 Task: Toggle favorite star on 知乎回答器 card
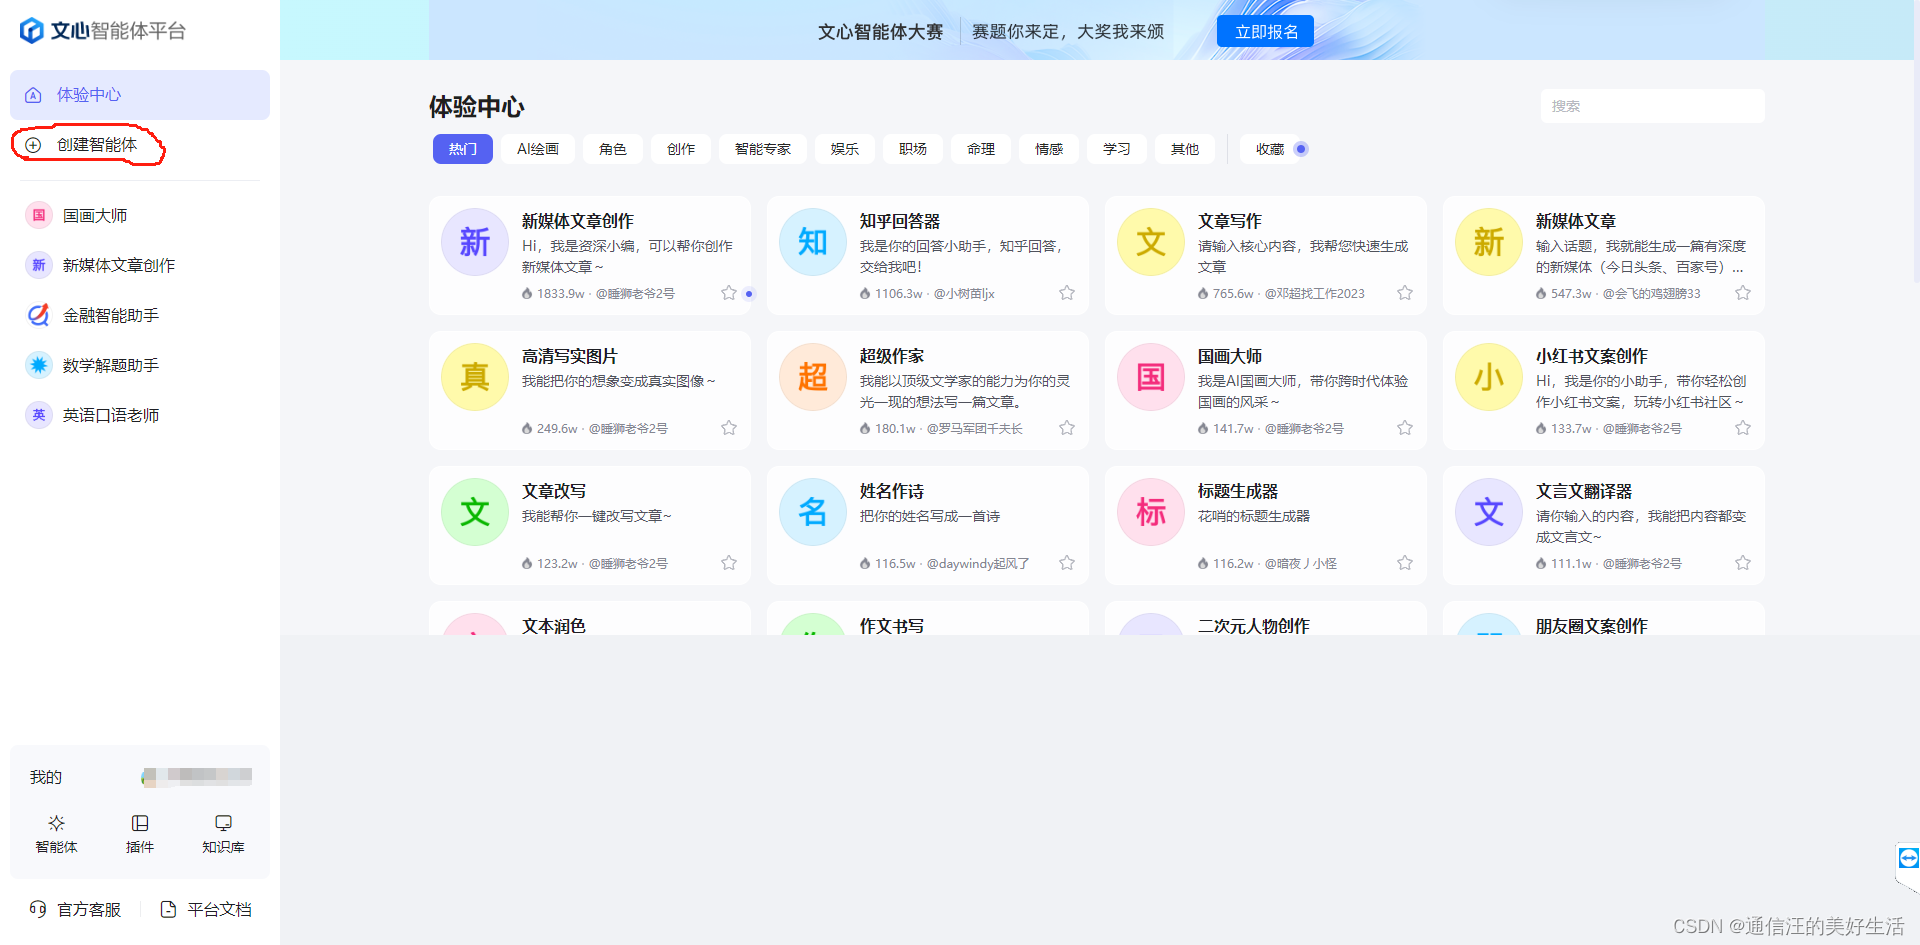point(1067,293)
